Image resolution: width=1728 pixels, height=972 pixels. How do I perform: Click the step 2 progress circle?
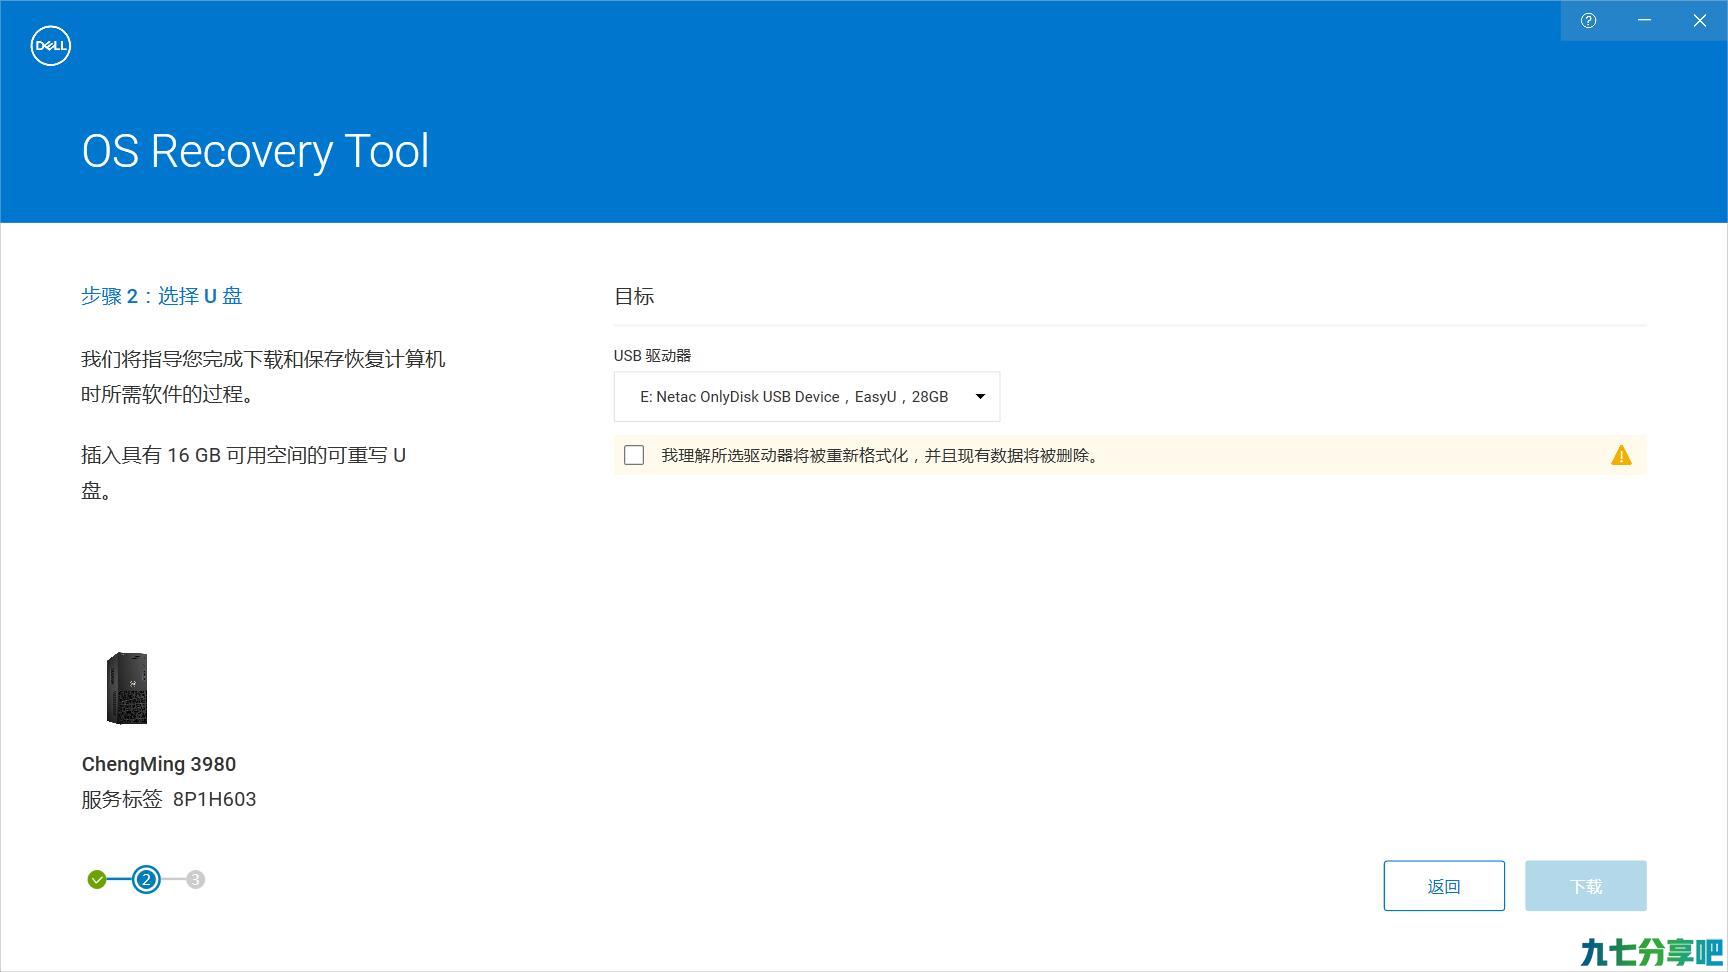click(x=146, y=880)
